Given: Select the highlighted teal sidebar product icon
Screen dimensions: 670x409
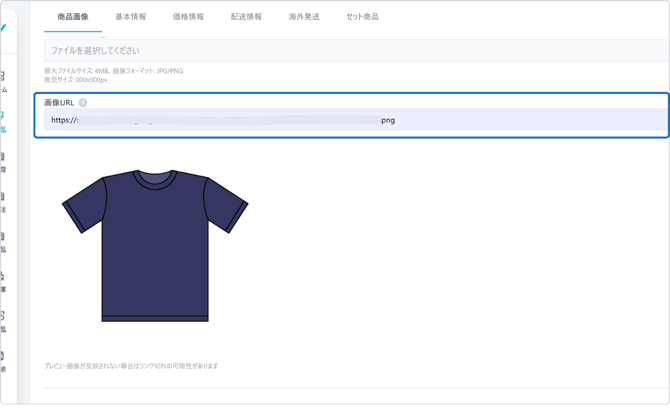Looking at the screenshot, I should [3, 121].
